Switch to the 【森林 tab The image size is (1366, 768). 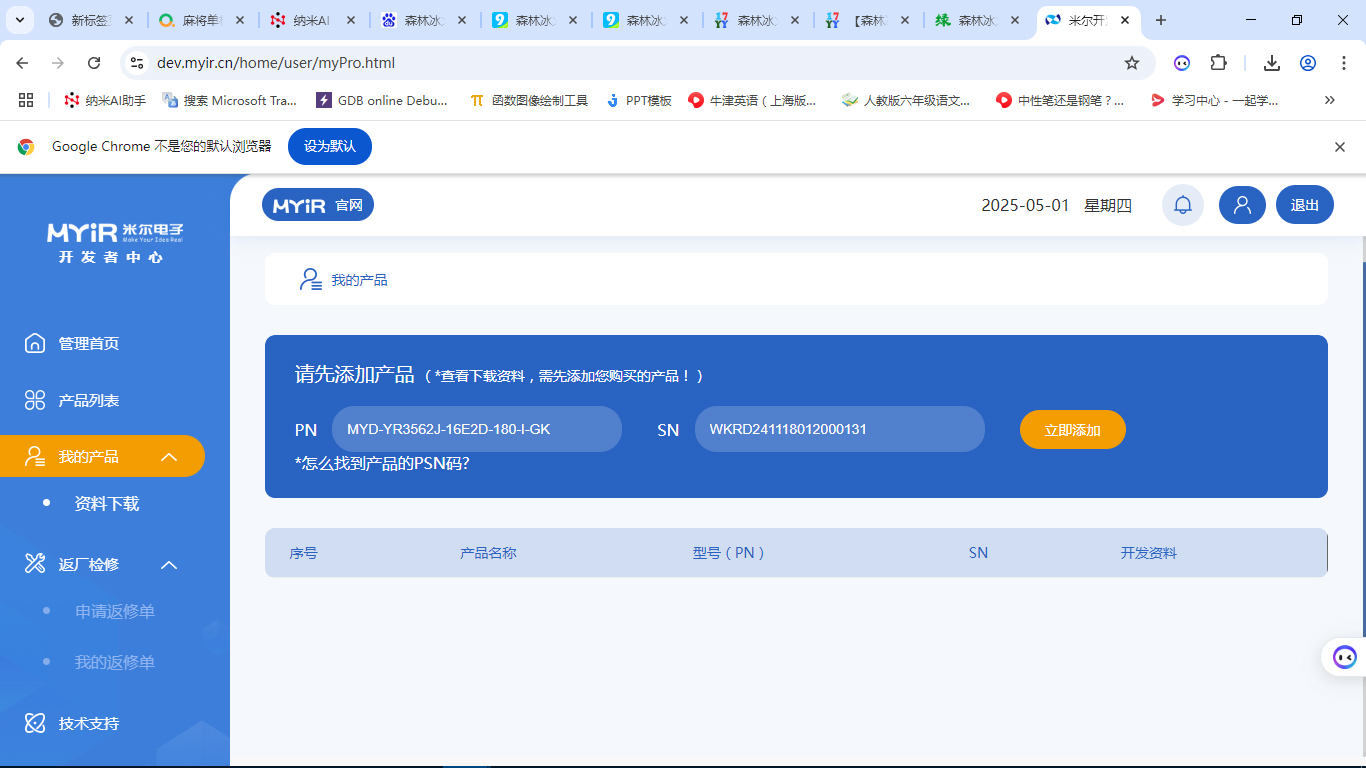pos(867,20)
